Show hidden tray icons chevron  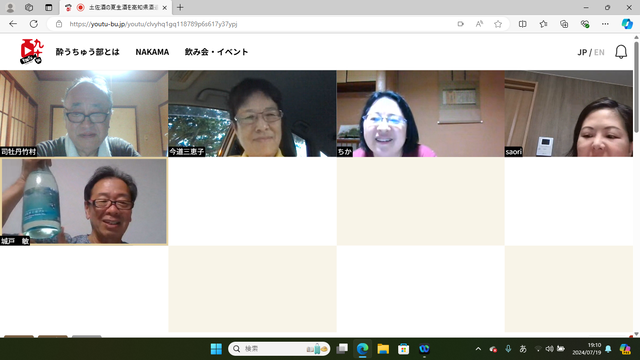tap(478, 349)
